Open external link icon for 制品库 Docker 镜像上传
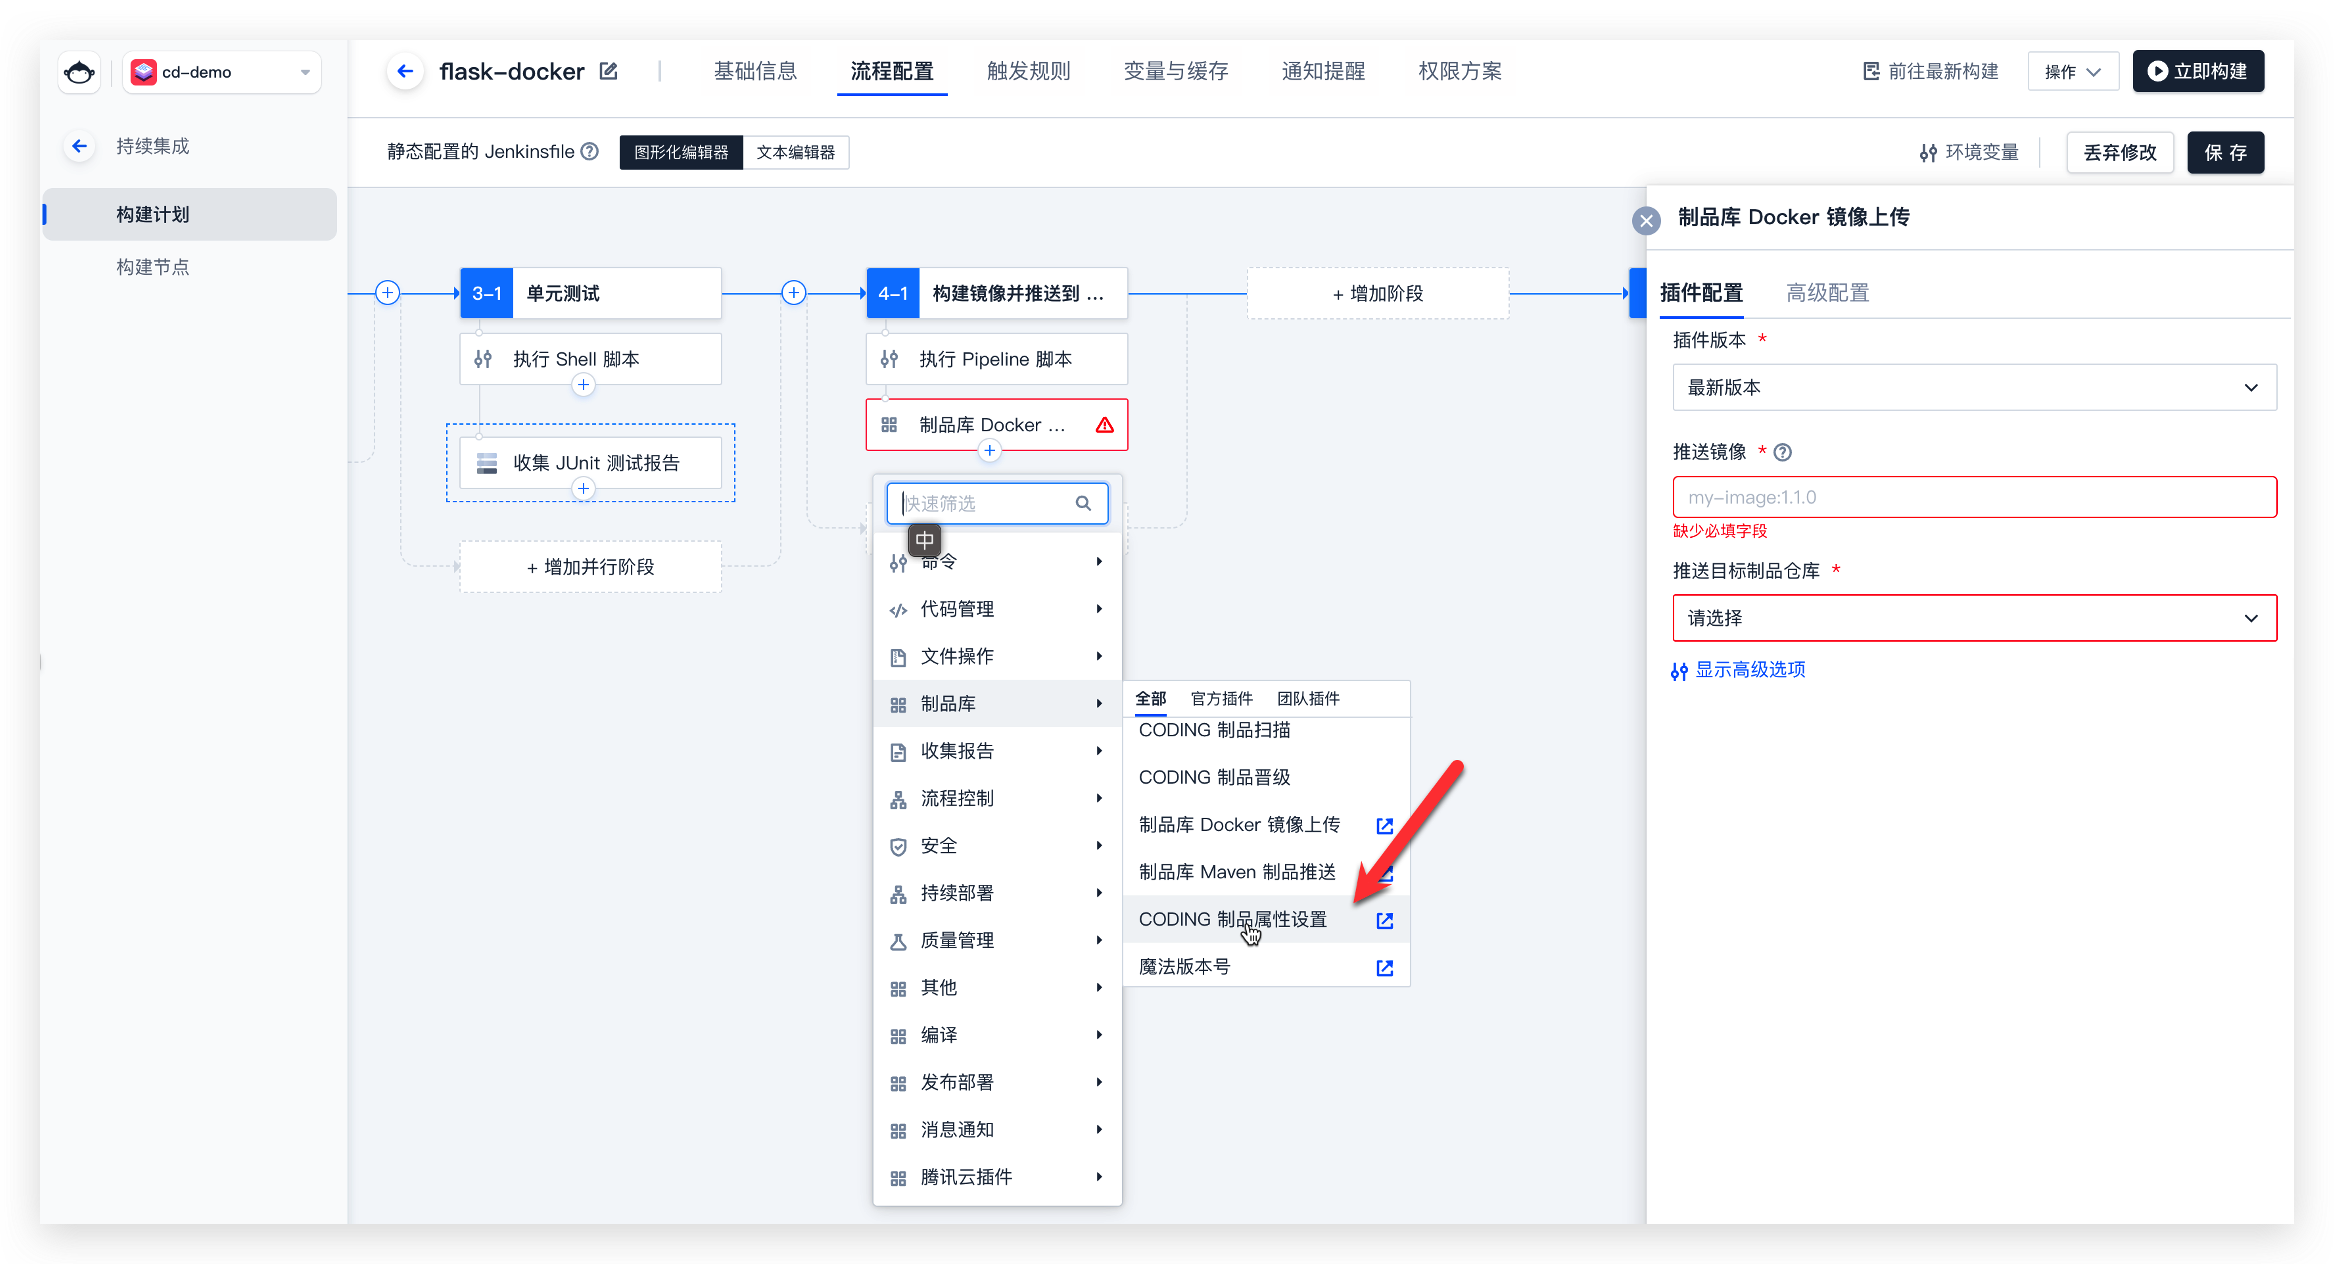This screenshot has width=2334, height=1264. 1385,826
